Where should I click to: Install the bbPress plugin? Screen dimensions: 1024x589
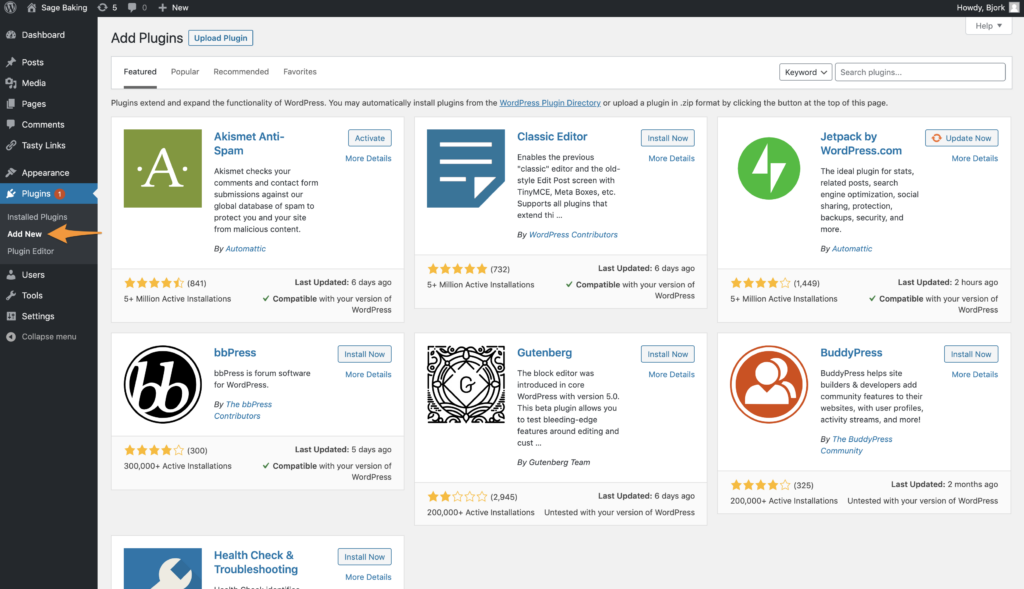(x=364, y=354)
